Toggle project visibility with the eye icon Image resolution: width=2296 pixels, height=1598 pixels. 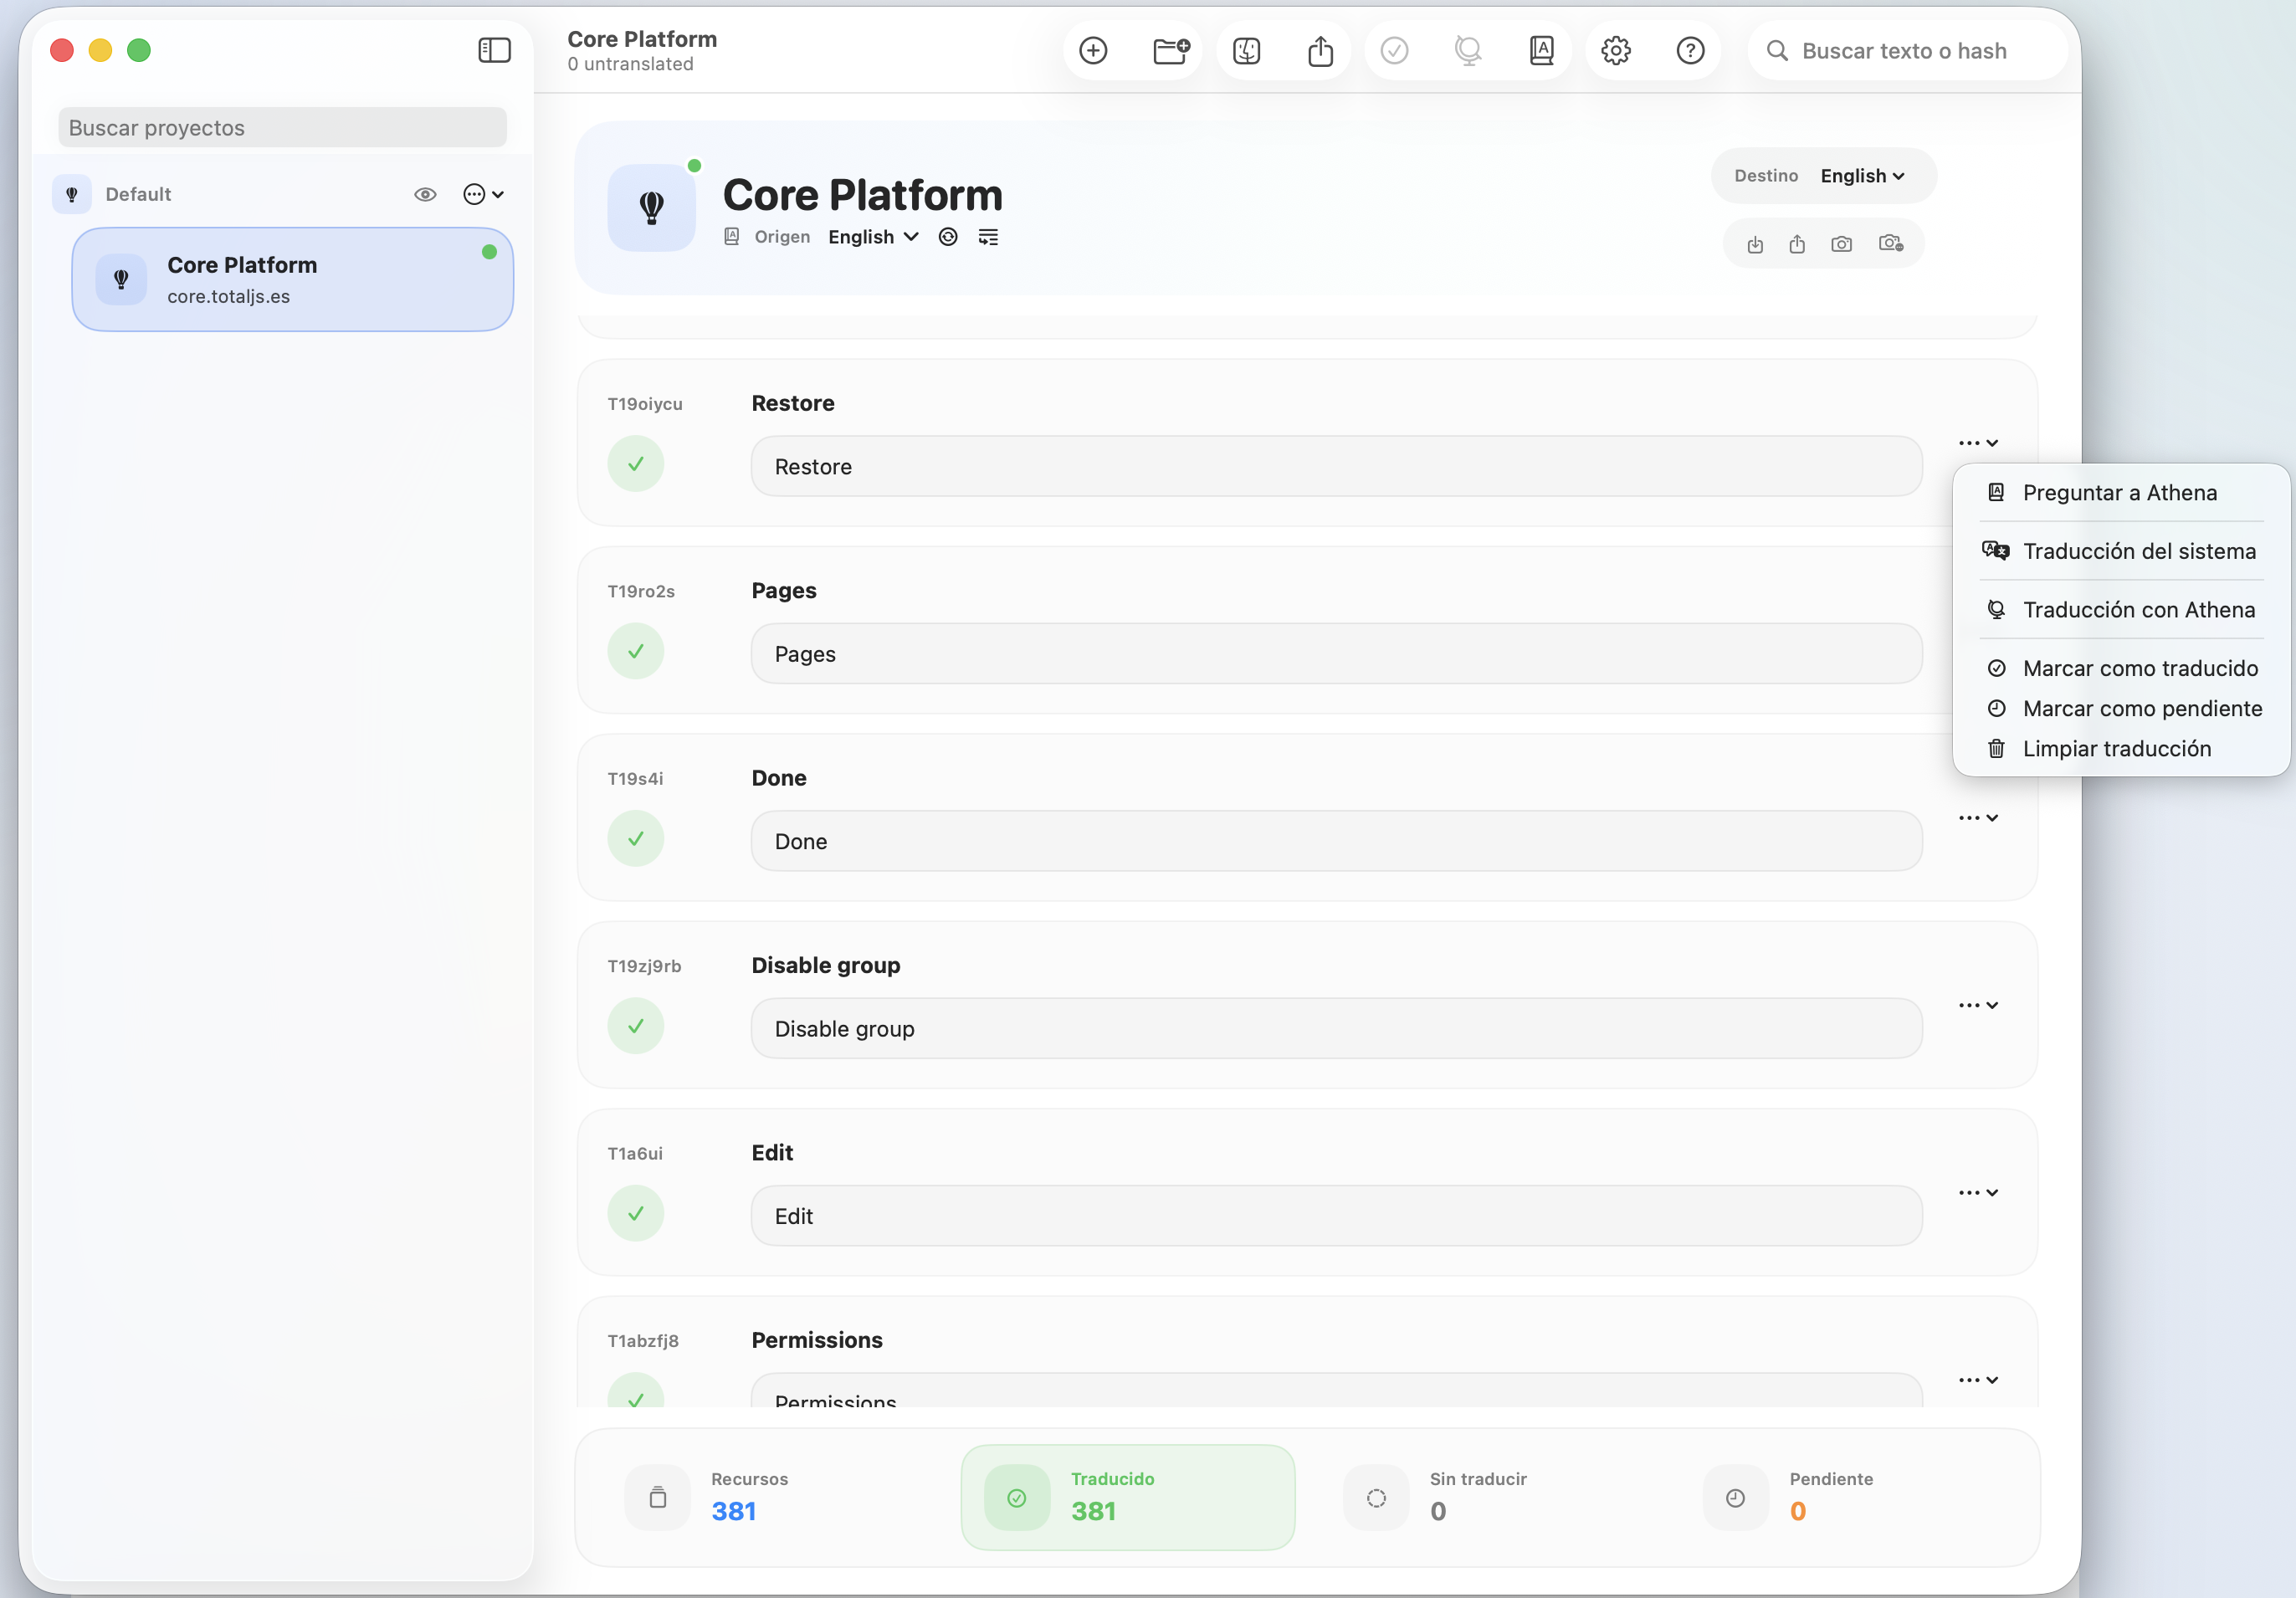[426, 194]
